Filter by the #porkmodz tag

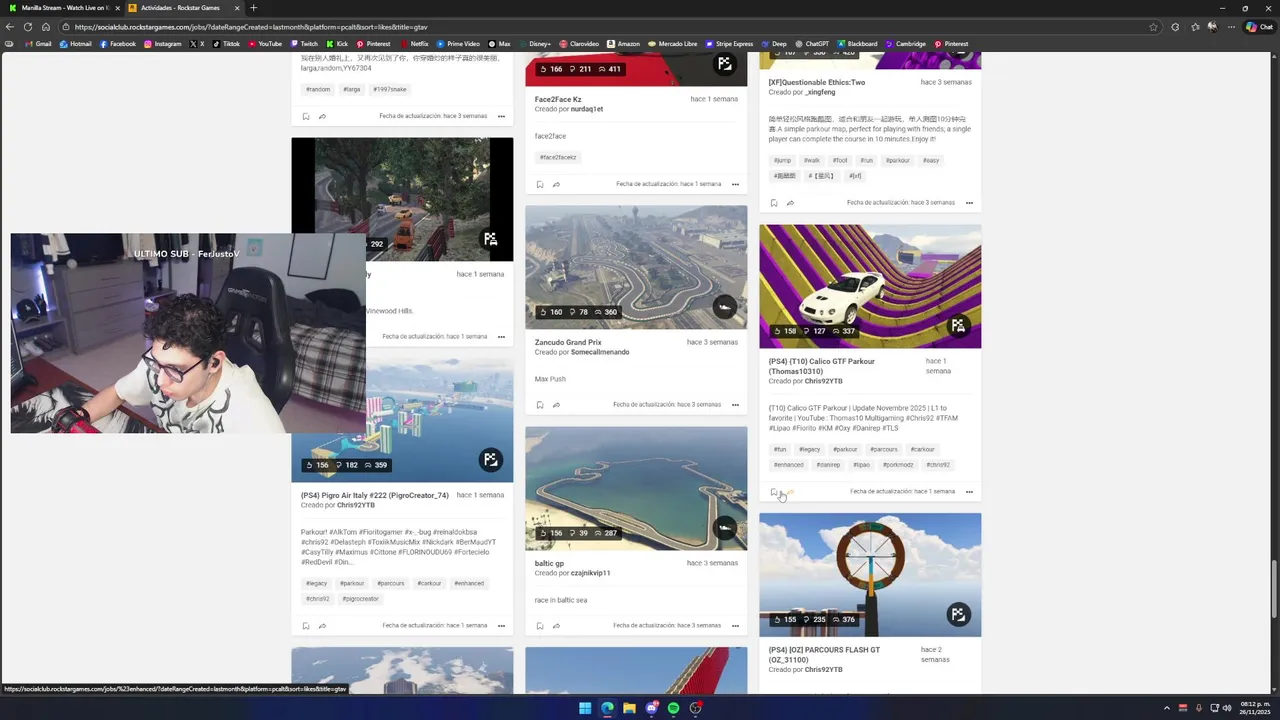(x=898, y=465)
